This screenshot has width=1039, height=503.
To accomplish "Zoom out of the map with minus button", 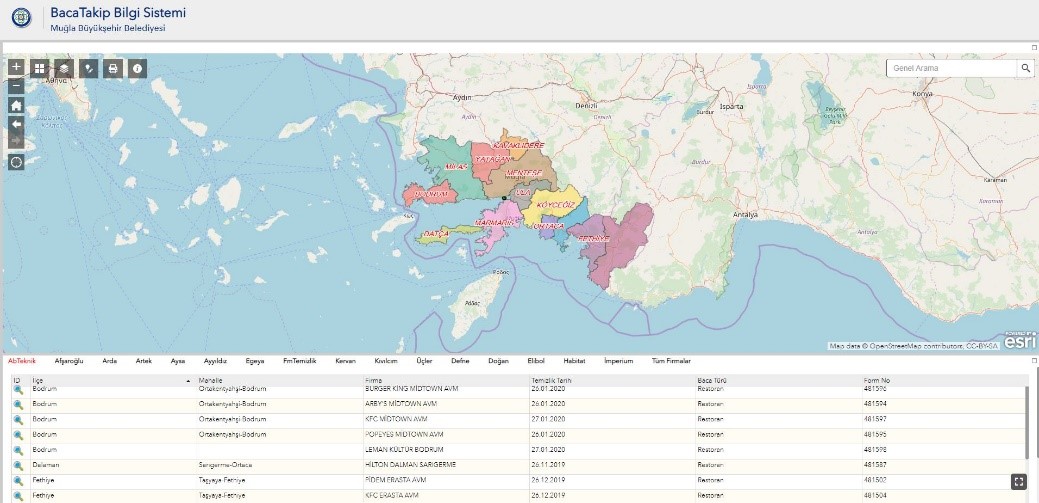I will coord(17,85).
